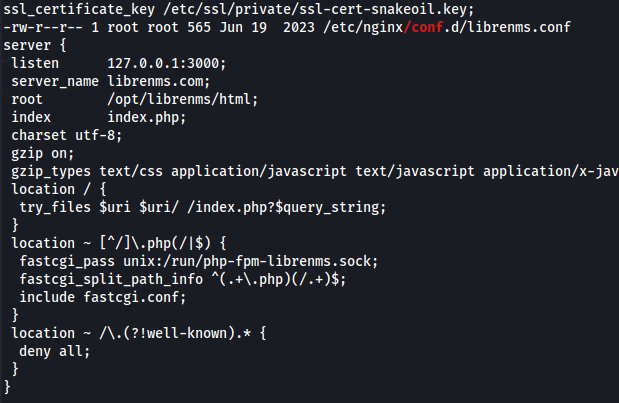Click the fastcgi_split_path_info directive
Image resolution: width=619 pixels, height=403 pixels.
tap(111, 279)
